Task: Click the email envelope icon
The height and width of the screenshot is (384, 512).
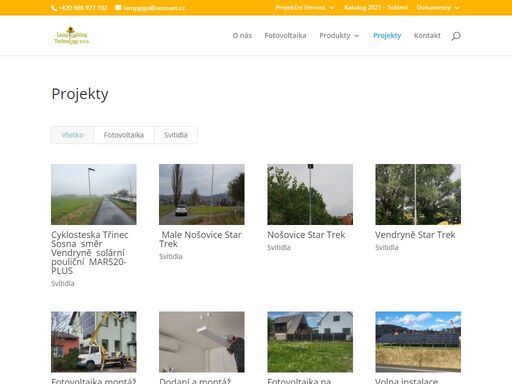Action: tap(118, 7)
